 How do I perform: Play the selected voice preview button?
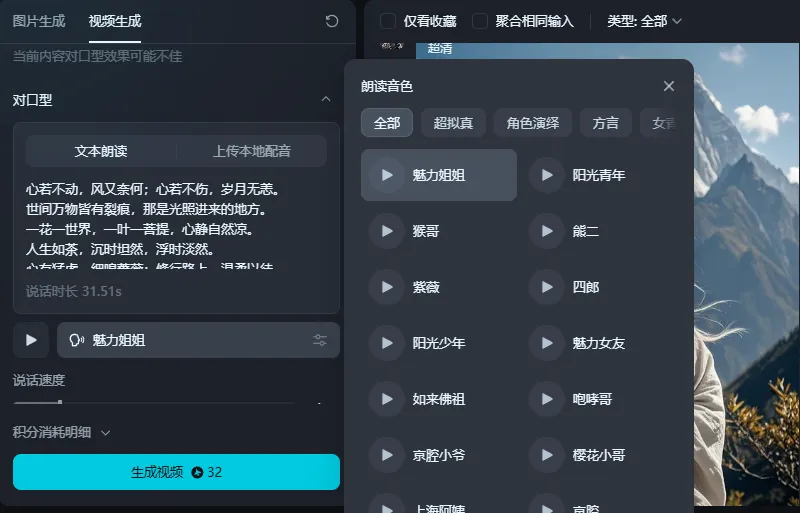pyautogui.click(x=31, y=340)
